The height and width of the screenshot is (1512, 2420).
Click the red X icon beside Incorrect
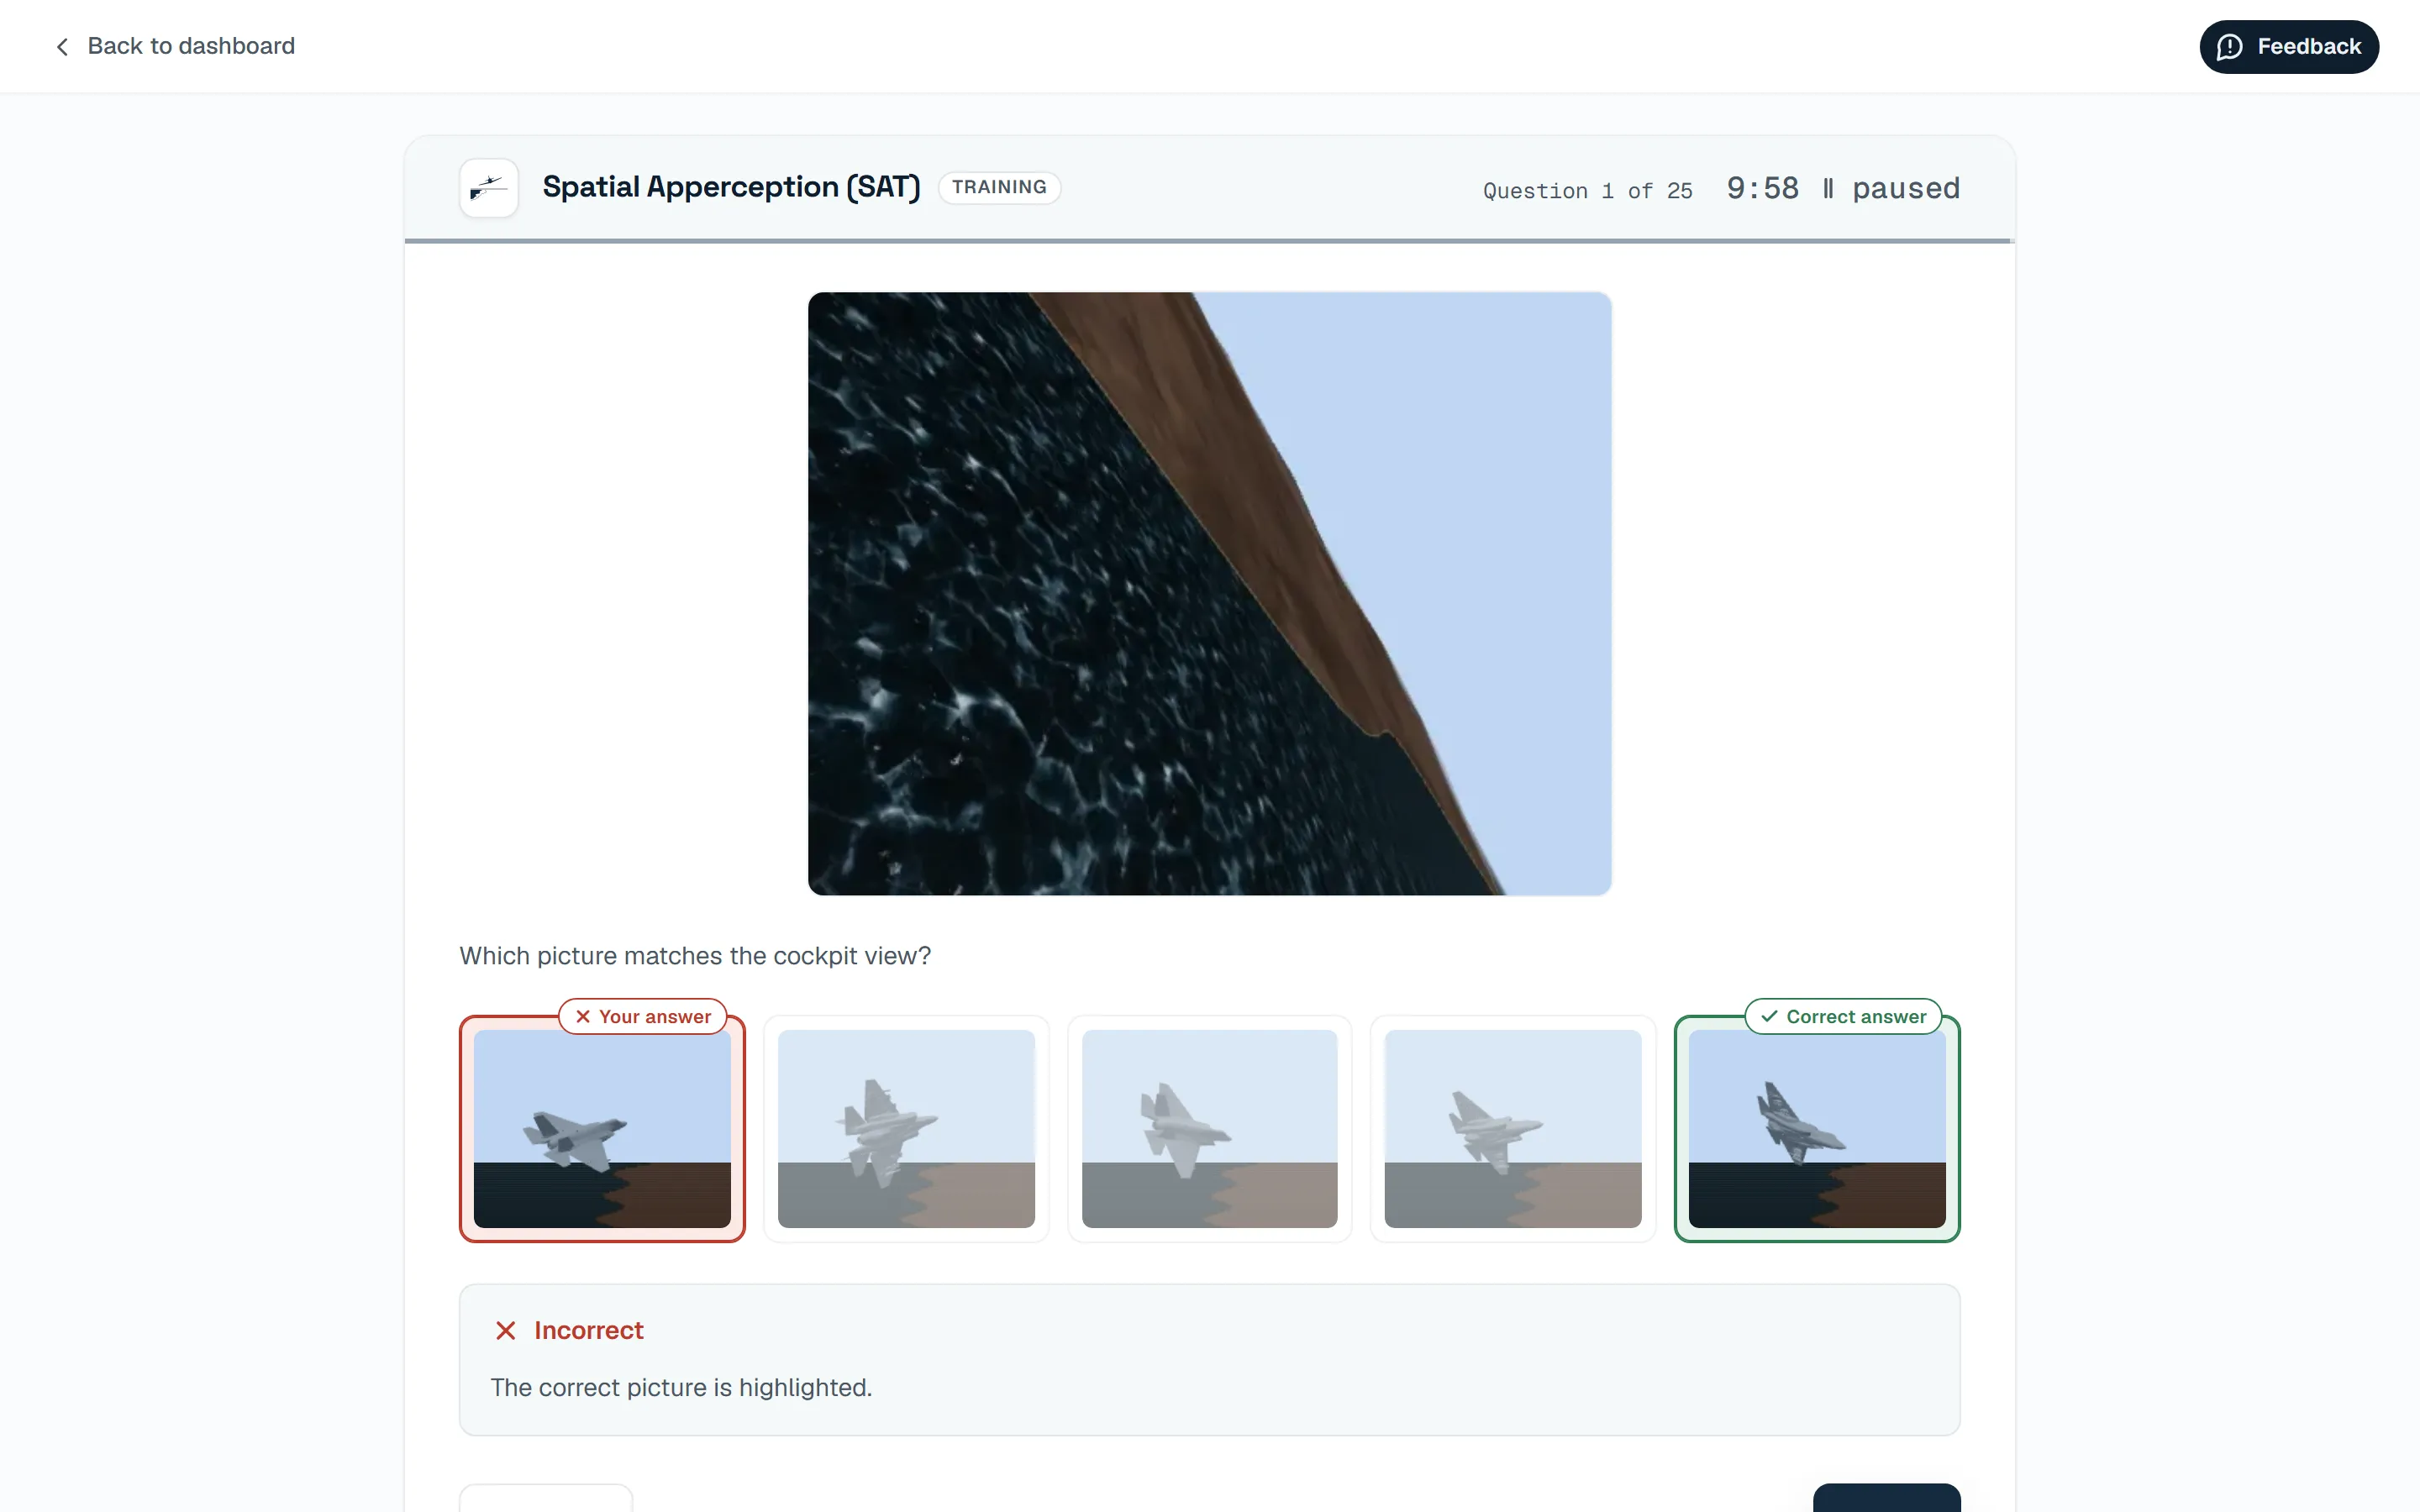tap(505, 1330)
